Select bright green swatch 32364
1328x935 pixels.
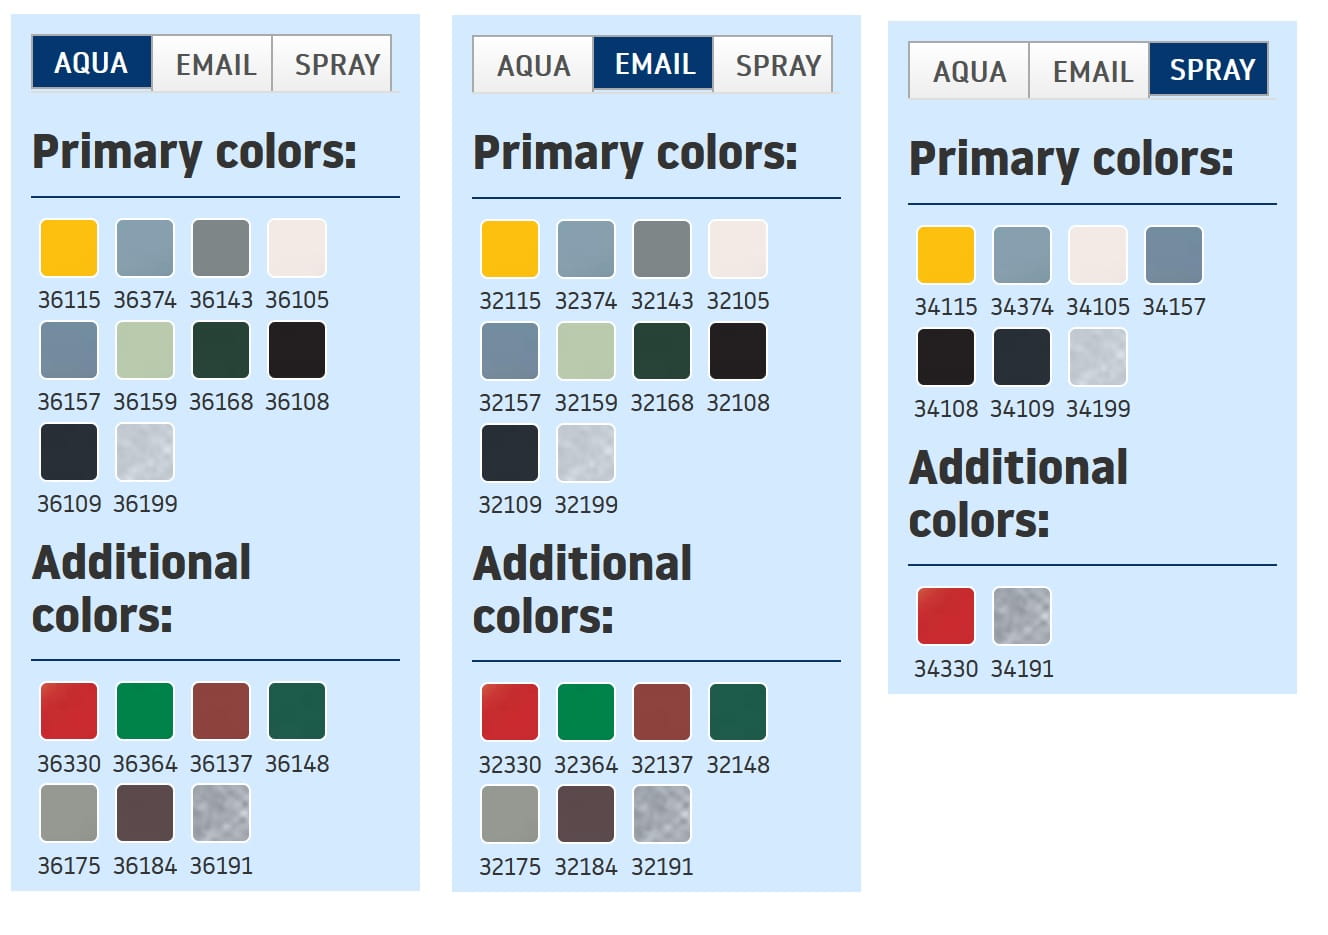pyautogui.click(x=586, y=712)
